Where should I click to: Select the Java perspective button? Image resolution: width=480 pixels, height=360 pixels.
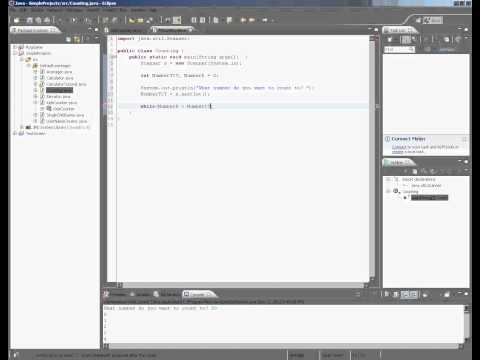[x=433, y=20]
